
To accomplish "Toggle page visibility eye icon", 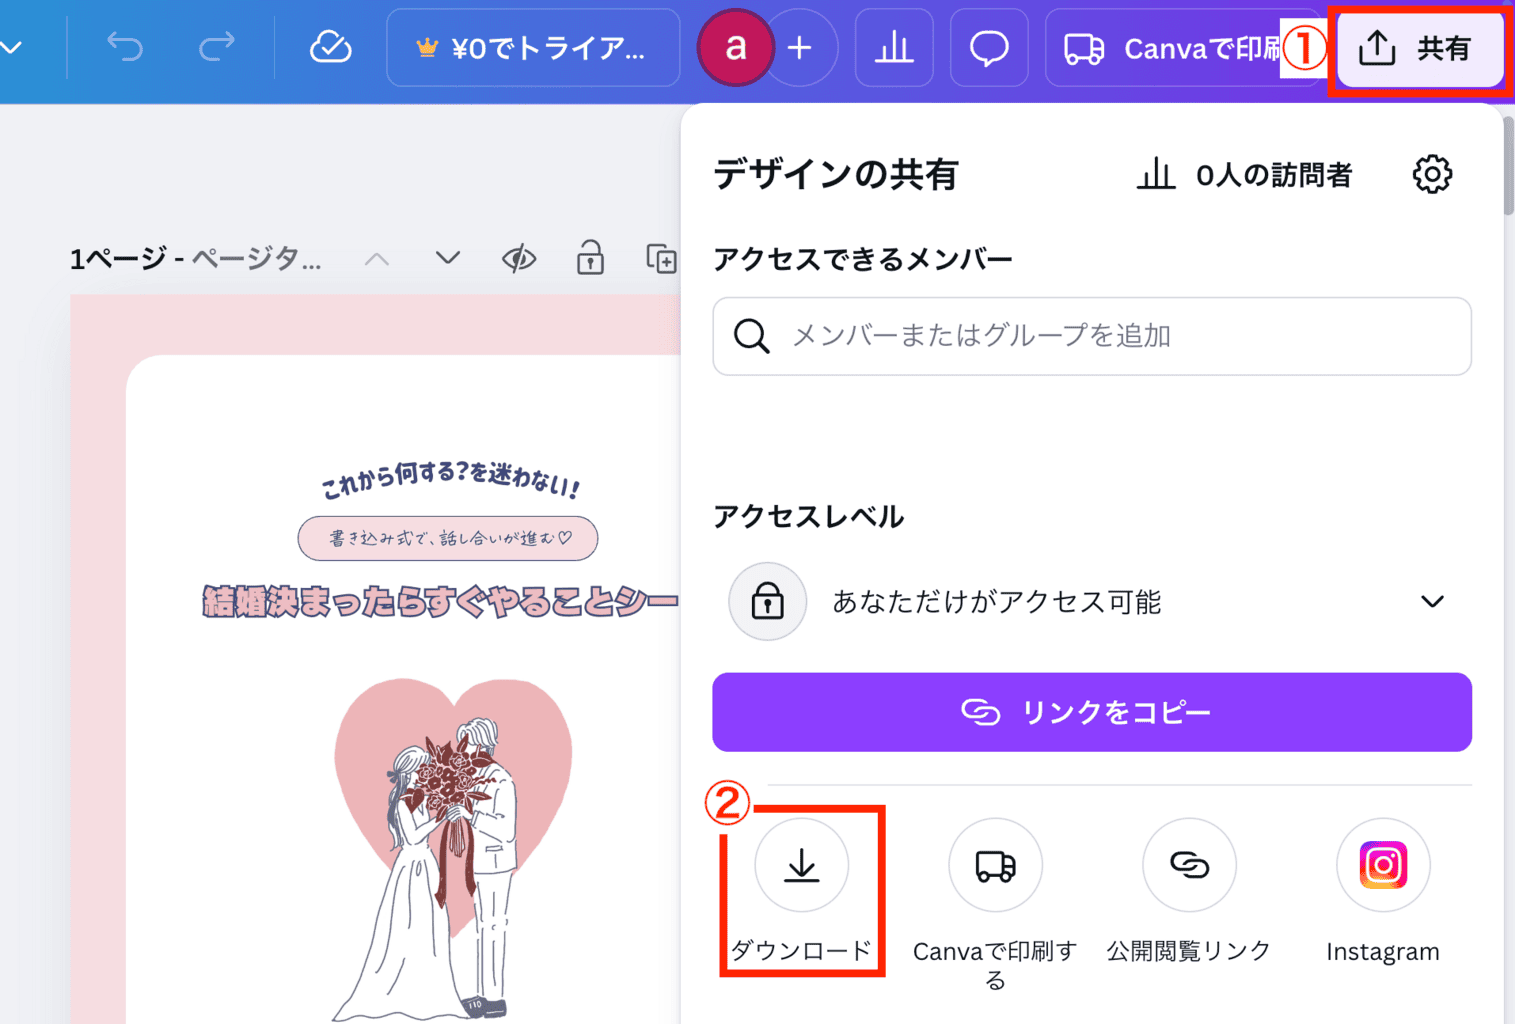I will [x=518, y=259].
